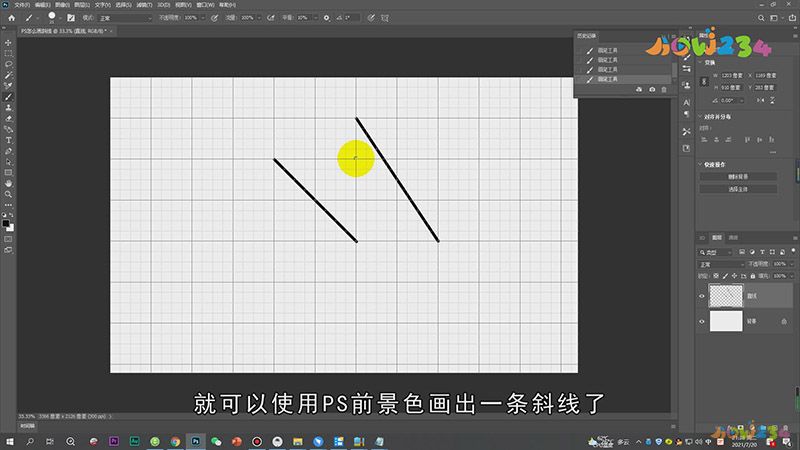
Task: Toggle visibility of the background layer
Action: (x=702, y=321)
